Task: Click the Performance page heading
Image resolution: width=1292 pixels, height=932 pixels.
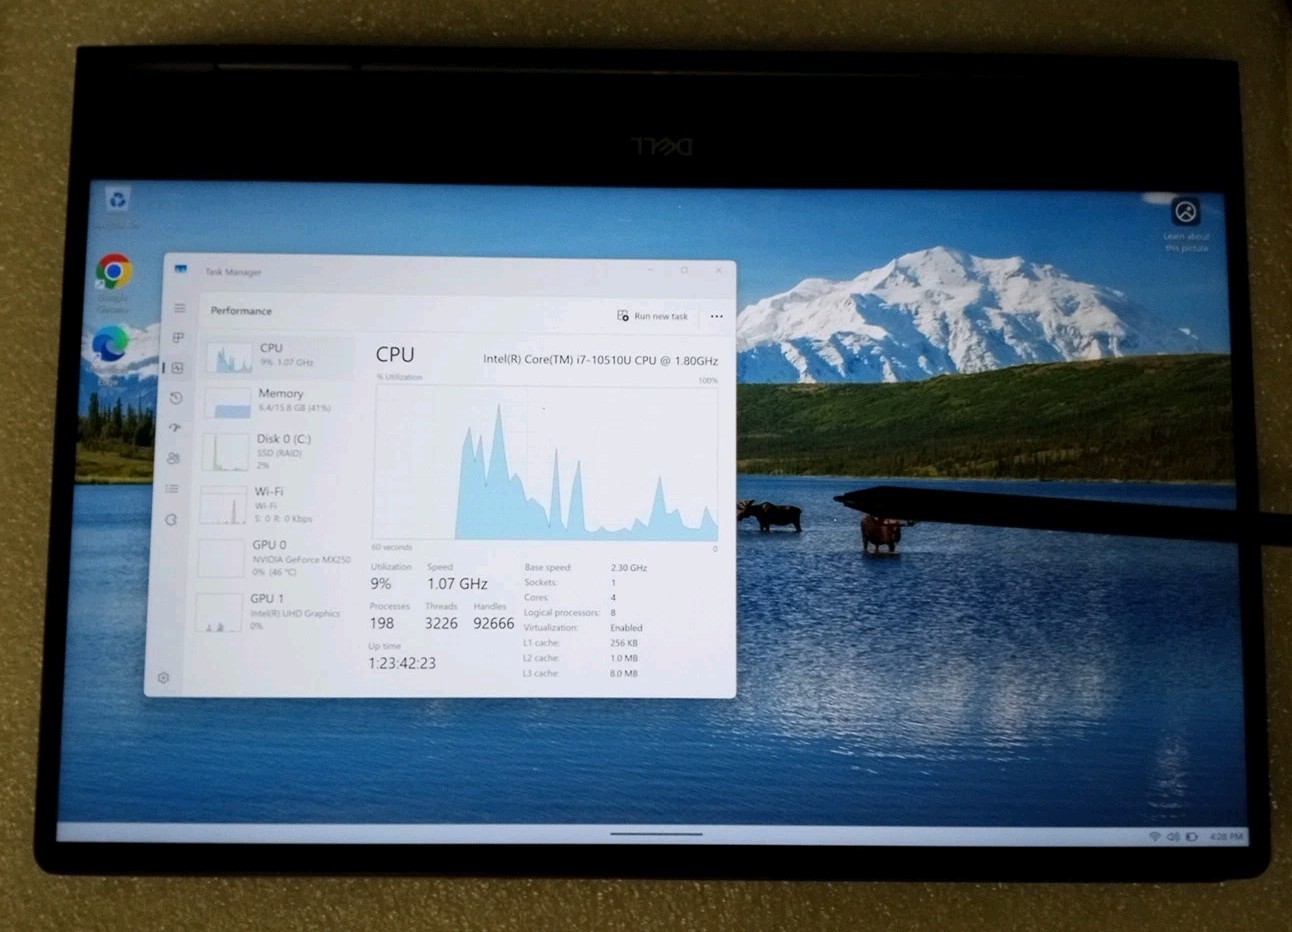Action: pos(241,311)
